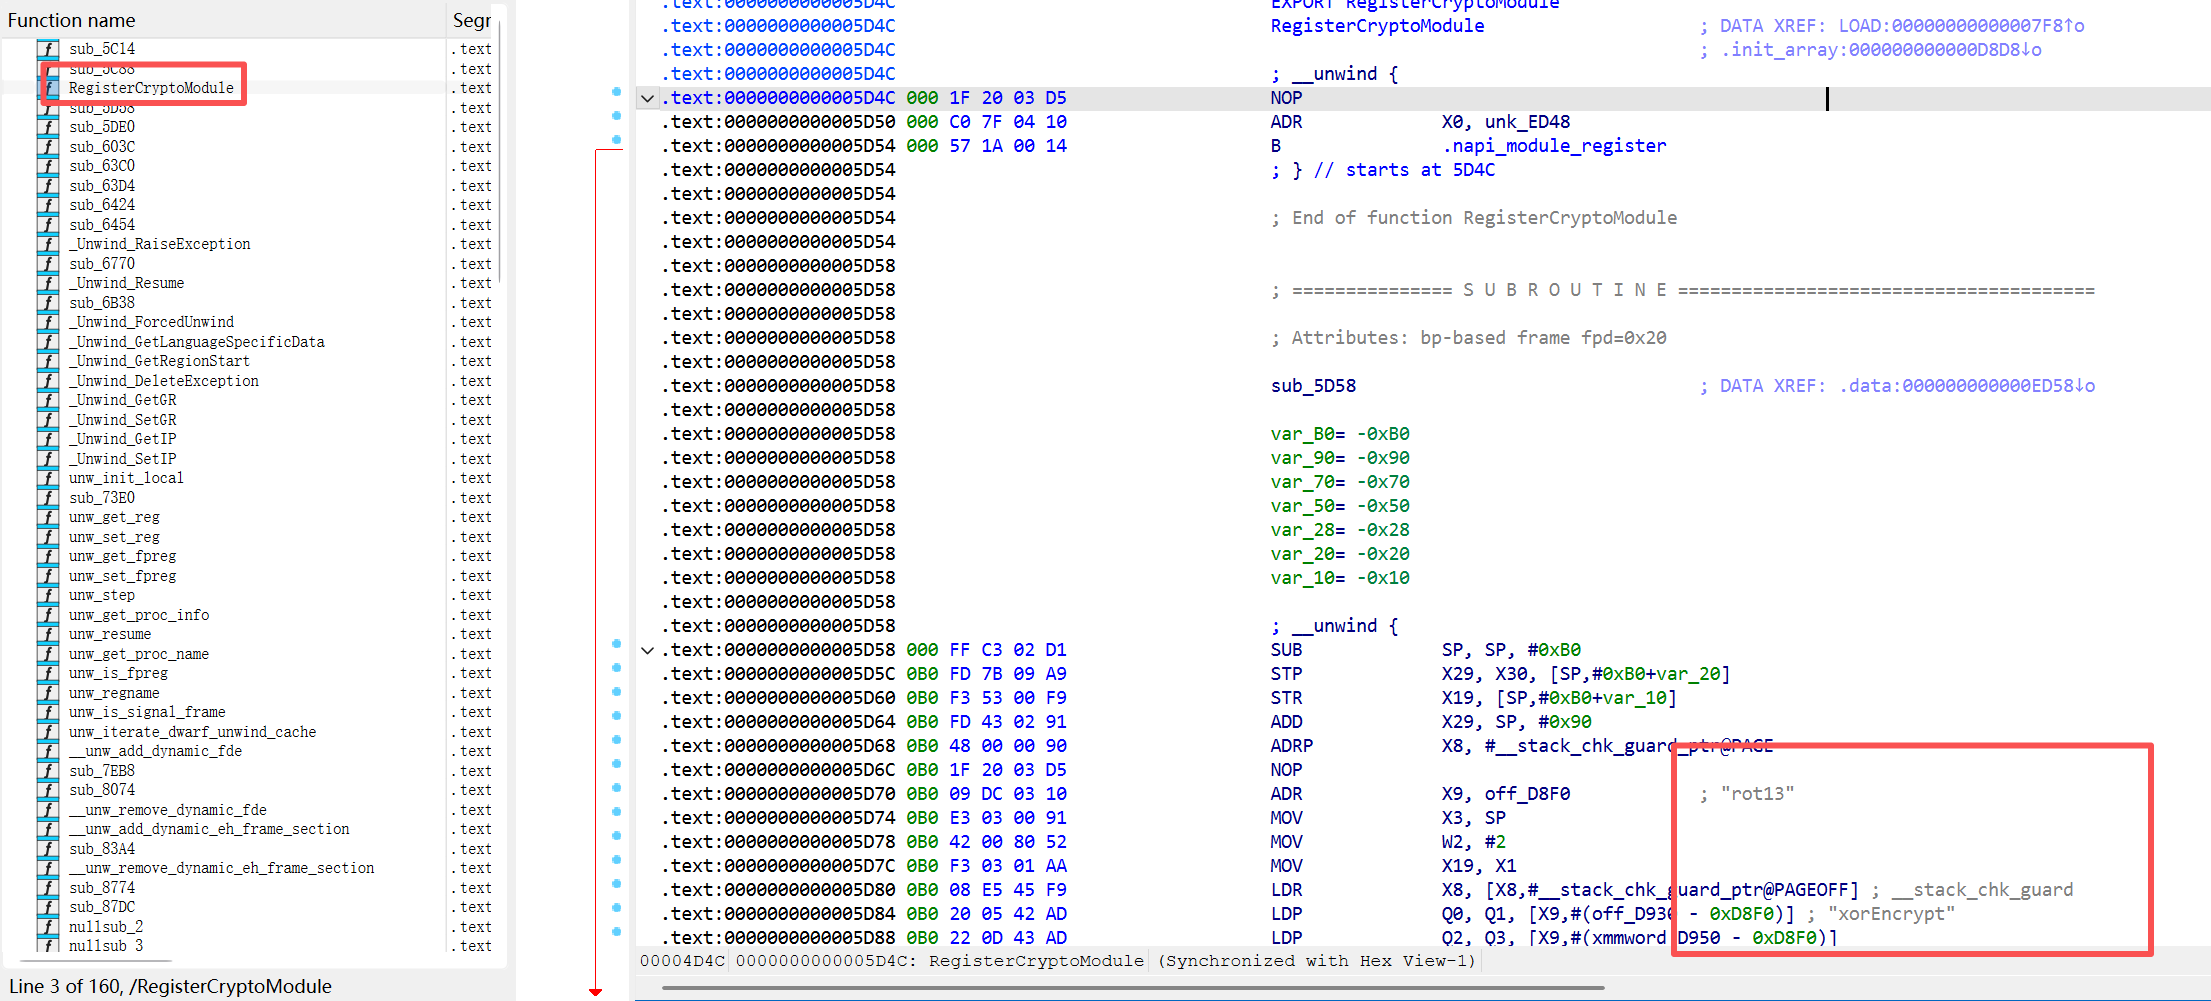Collapse the RegisterCryptoModule block chevron at 5D4C
2211x1001 pixels.
click(x=648, y=98)
